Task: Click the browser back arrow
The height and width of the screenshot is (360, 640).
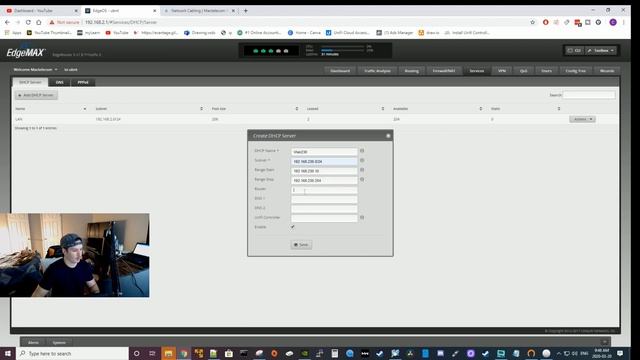Action: [x=7, y=22]
